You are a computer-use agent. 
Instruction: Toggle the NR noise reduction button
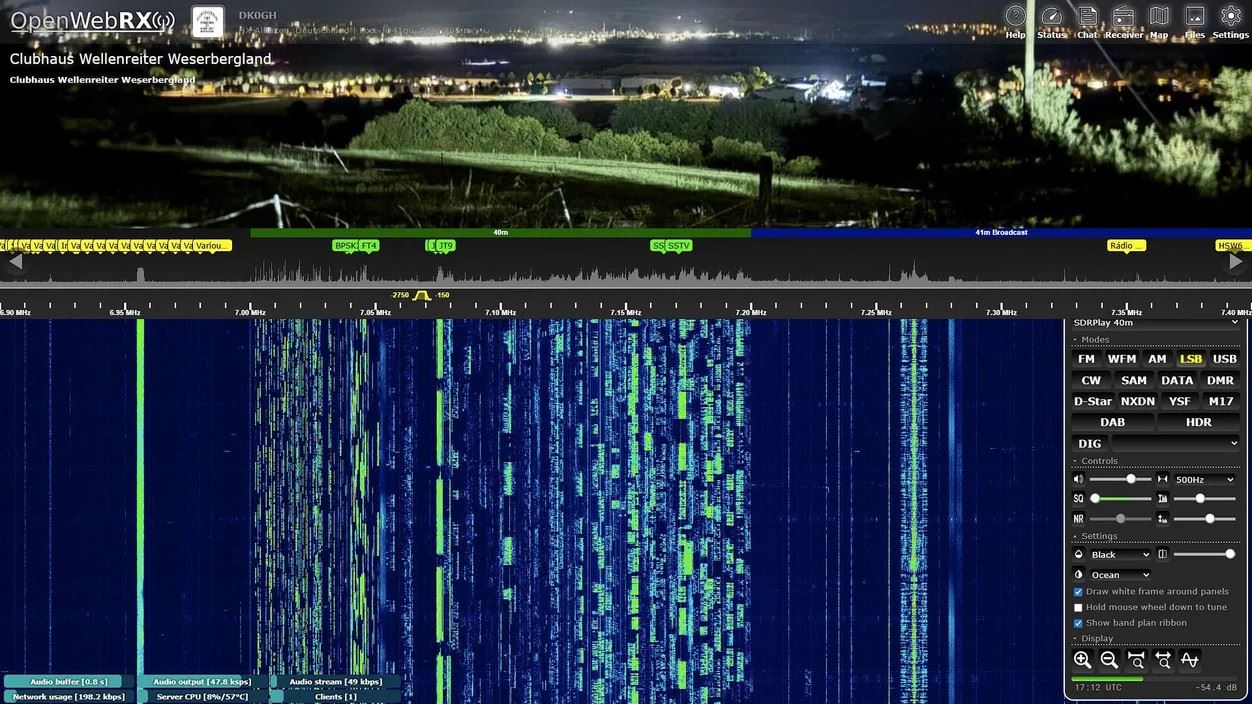coord(1079,519)
